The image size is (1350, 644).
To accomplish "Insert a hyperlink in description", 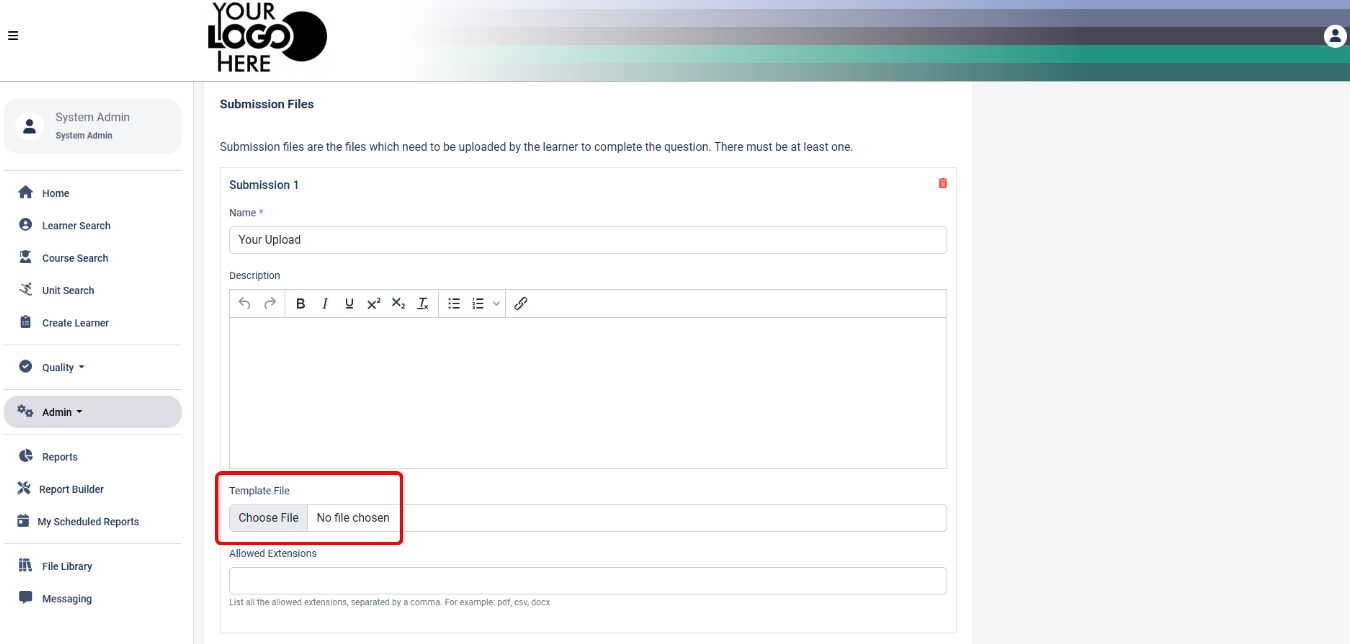I will click(x=521, y=304).
